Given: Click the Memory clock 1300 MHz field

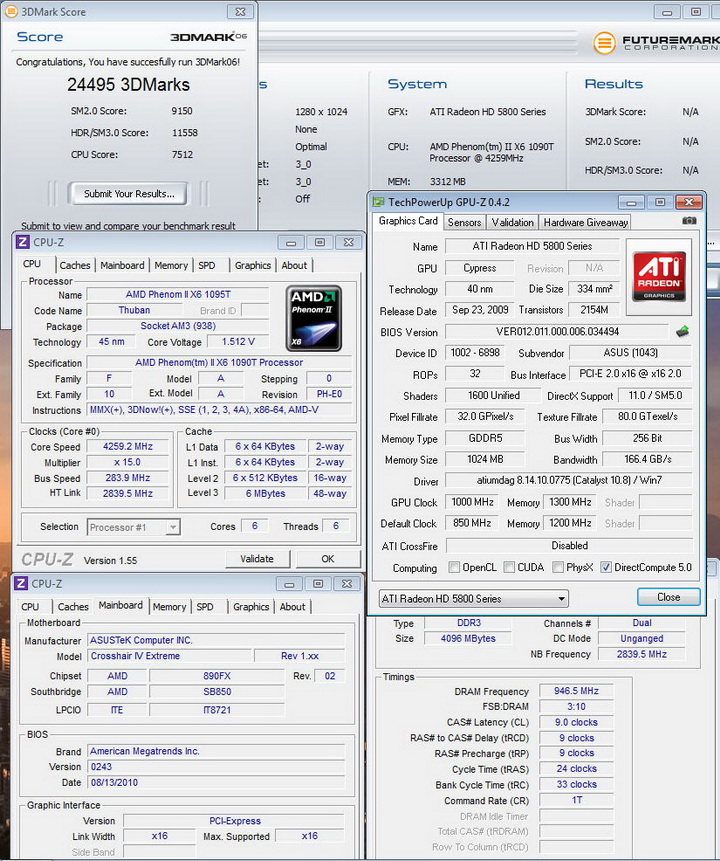Looking at the screenshot, I should [570, 502].
